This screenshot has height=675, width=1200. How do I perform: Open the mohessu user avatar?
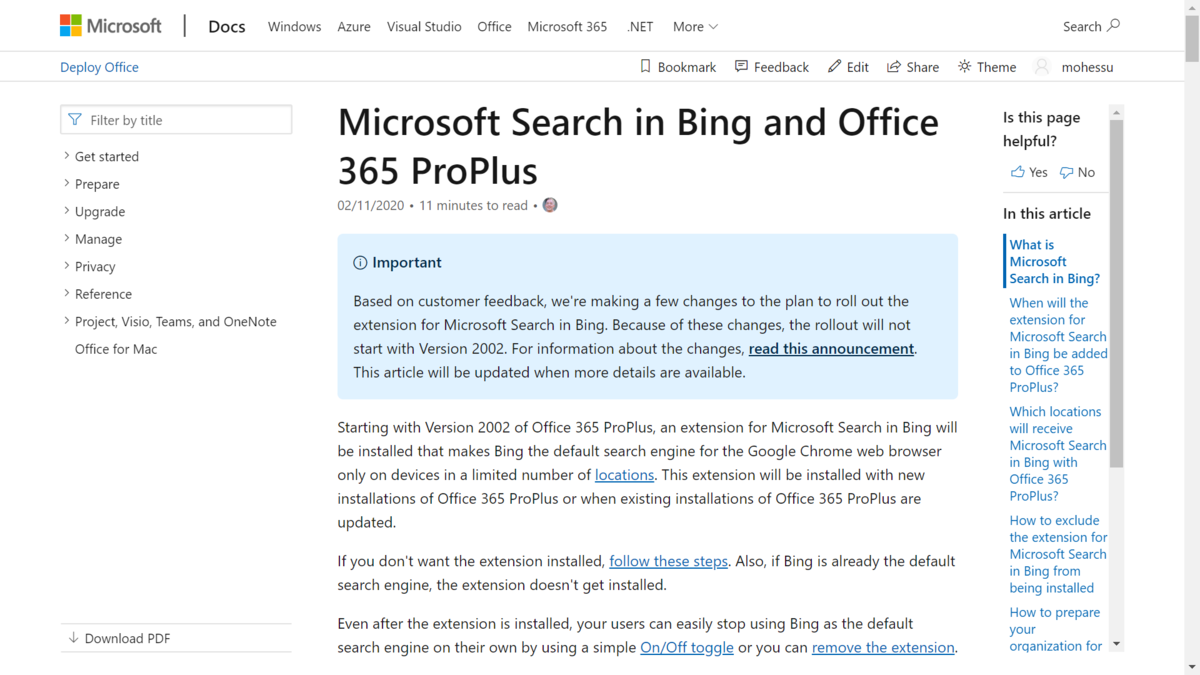tap(1042, 67)
